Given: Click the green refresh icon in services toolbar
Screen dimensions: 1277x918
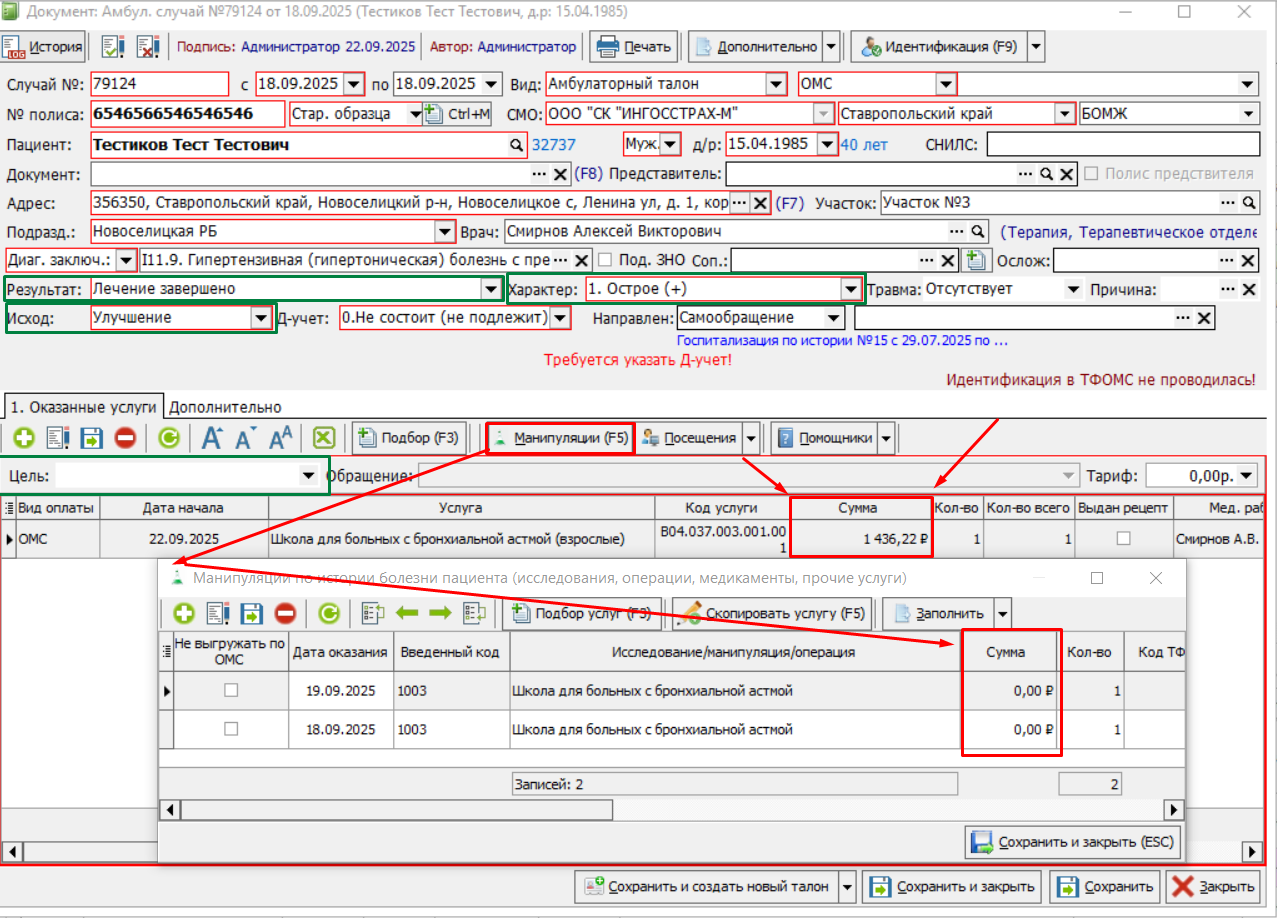Looking at the screenshot, I should (x=170, y=438).
